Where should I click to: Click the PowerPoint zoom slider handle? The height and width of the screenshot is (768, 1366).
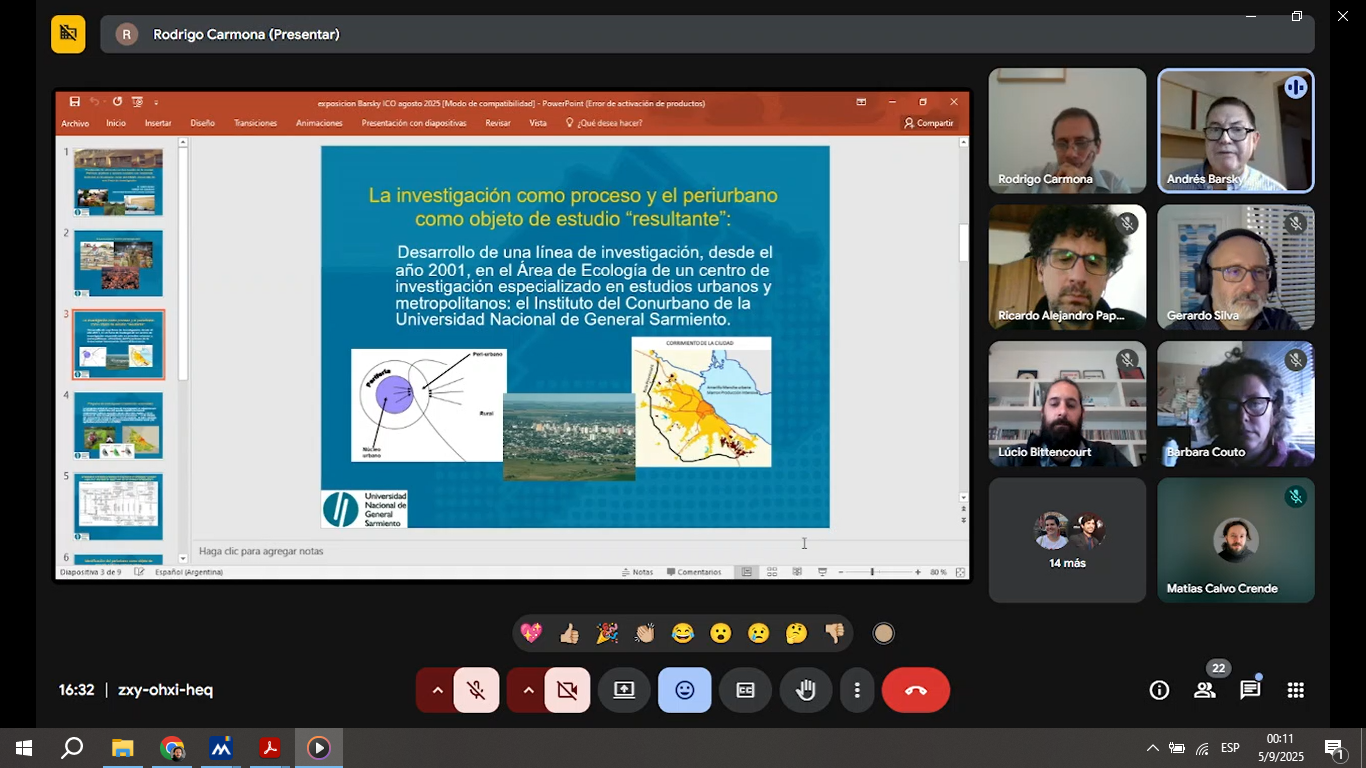pyautogui.click(x=872, y=572)
